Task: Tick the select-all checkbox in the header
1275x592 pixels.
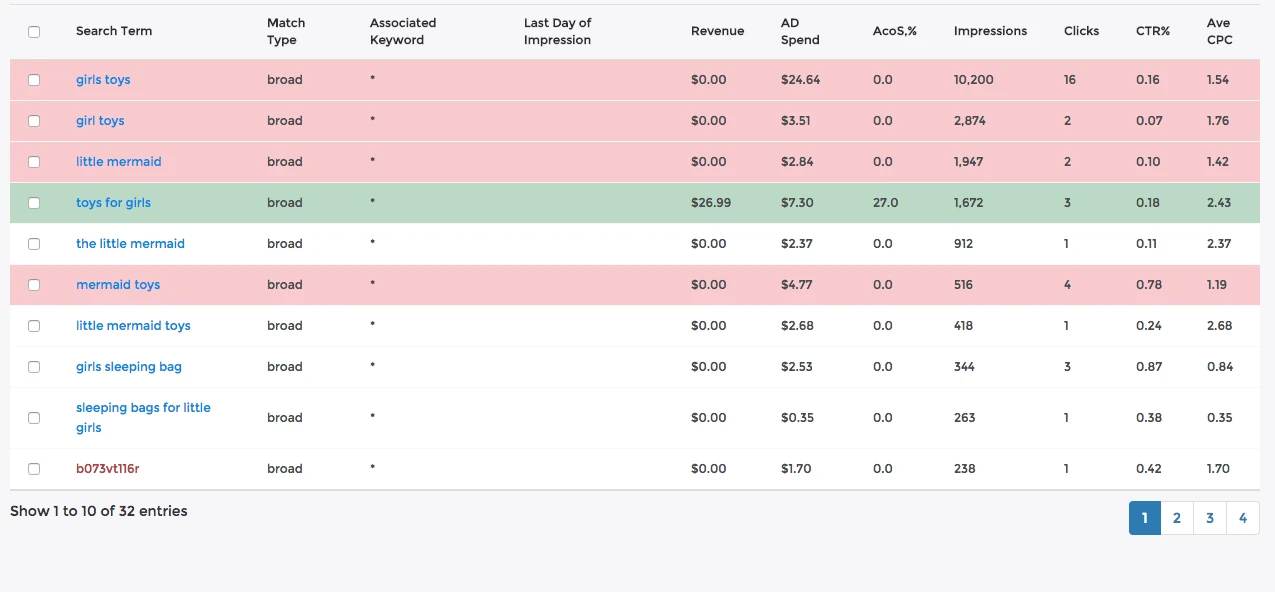Action: 34,32
